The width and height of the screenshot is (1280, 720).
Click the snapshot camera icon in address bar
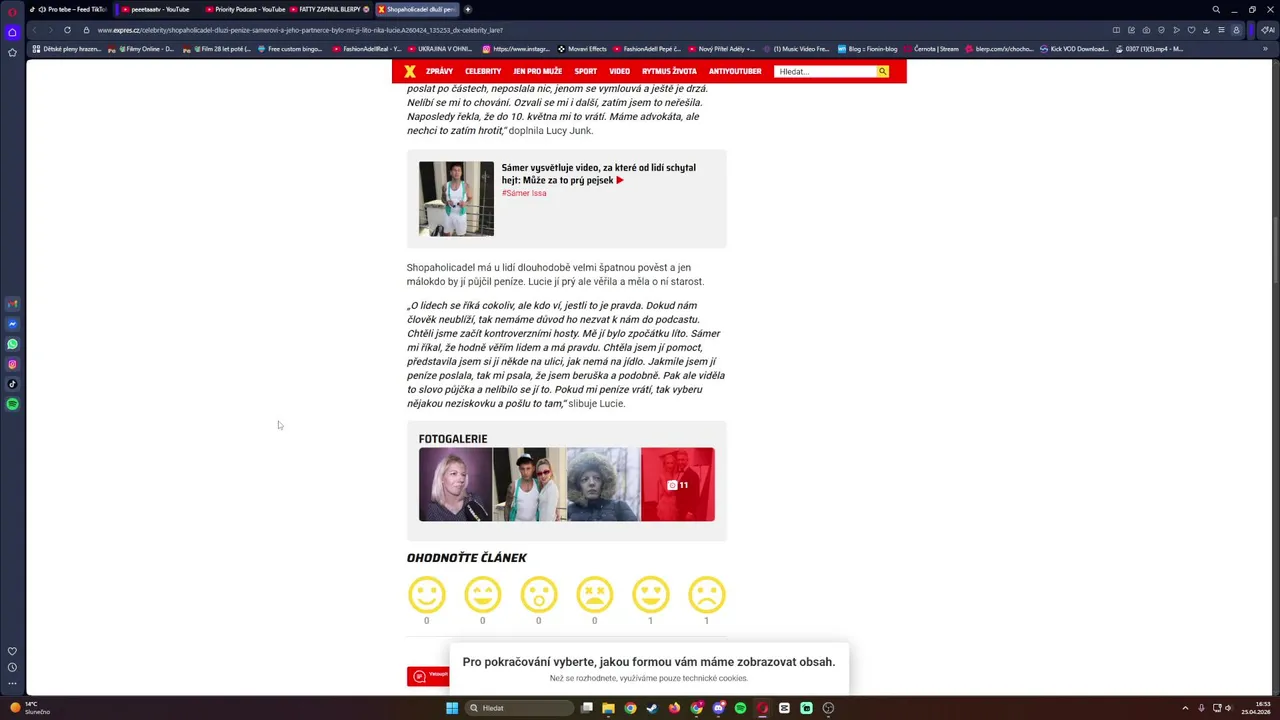coord(1146,30)
